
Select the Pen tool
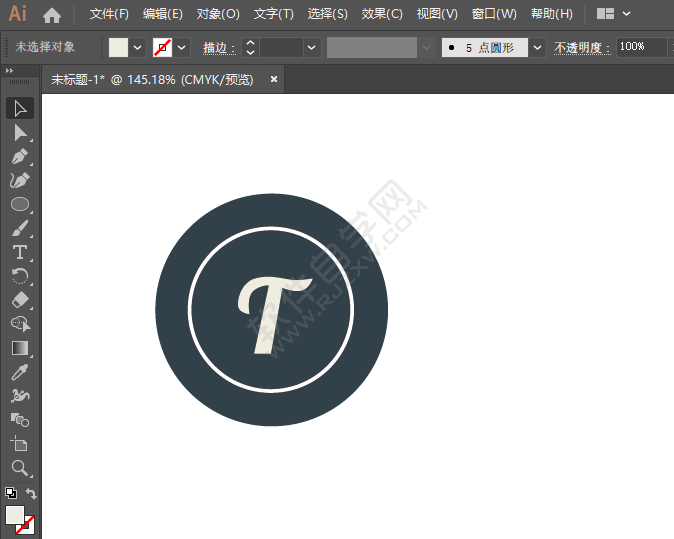click(x=19, y=156)
